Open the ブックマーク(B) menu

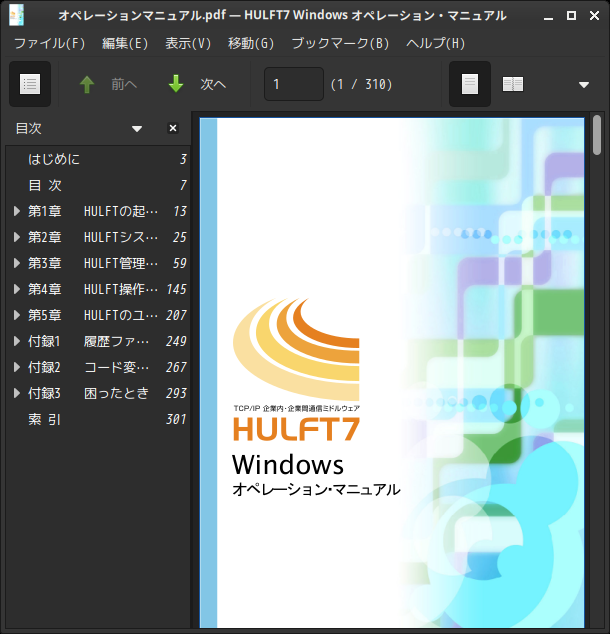pyautogui.click(x=340, y=43)
